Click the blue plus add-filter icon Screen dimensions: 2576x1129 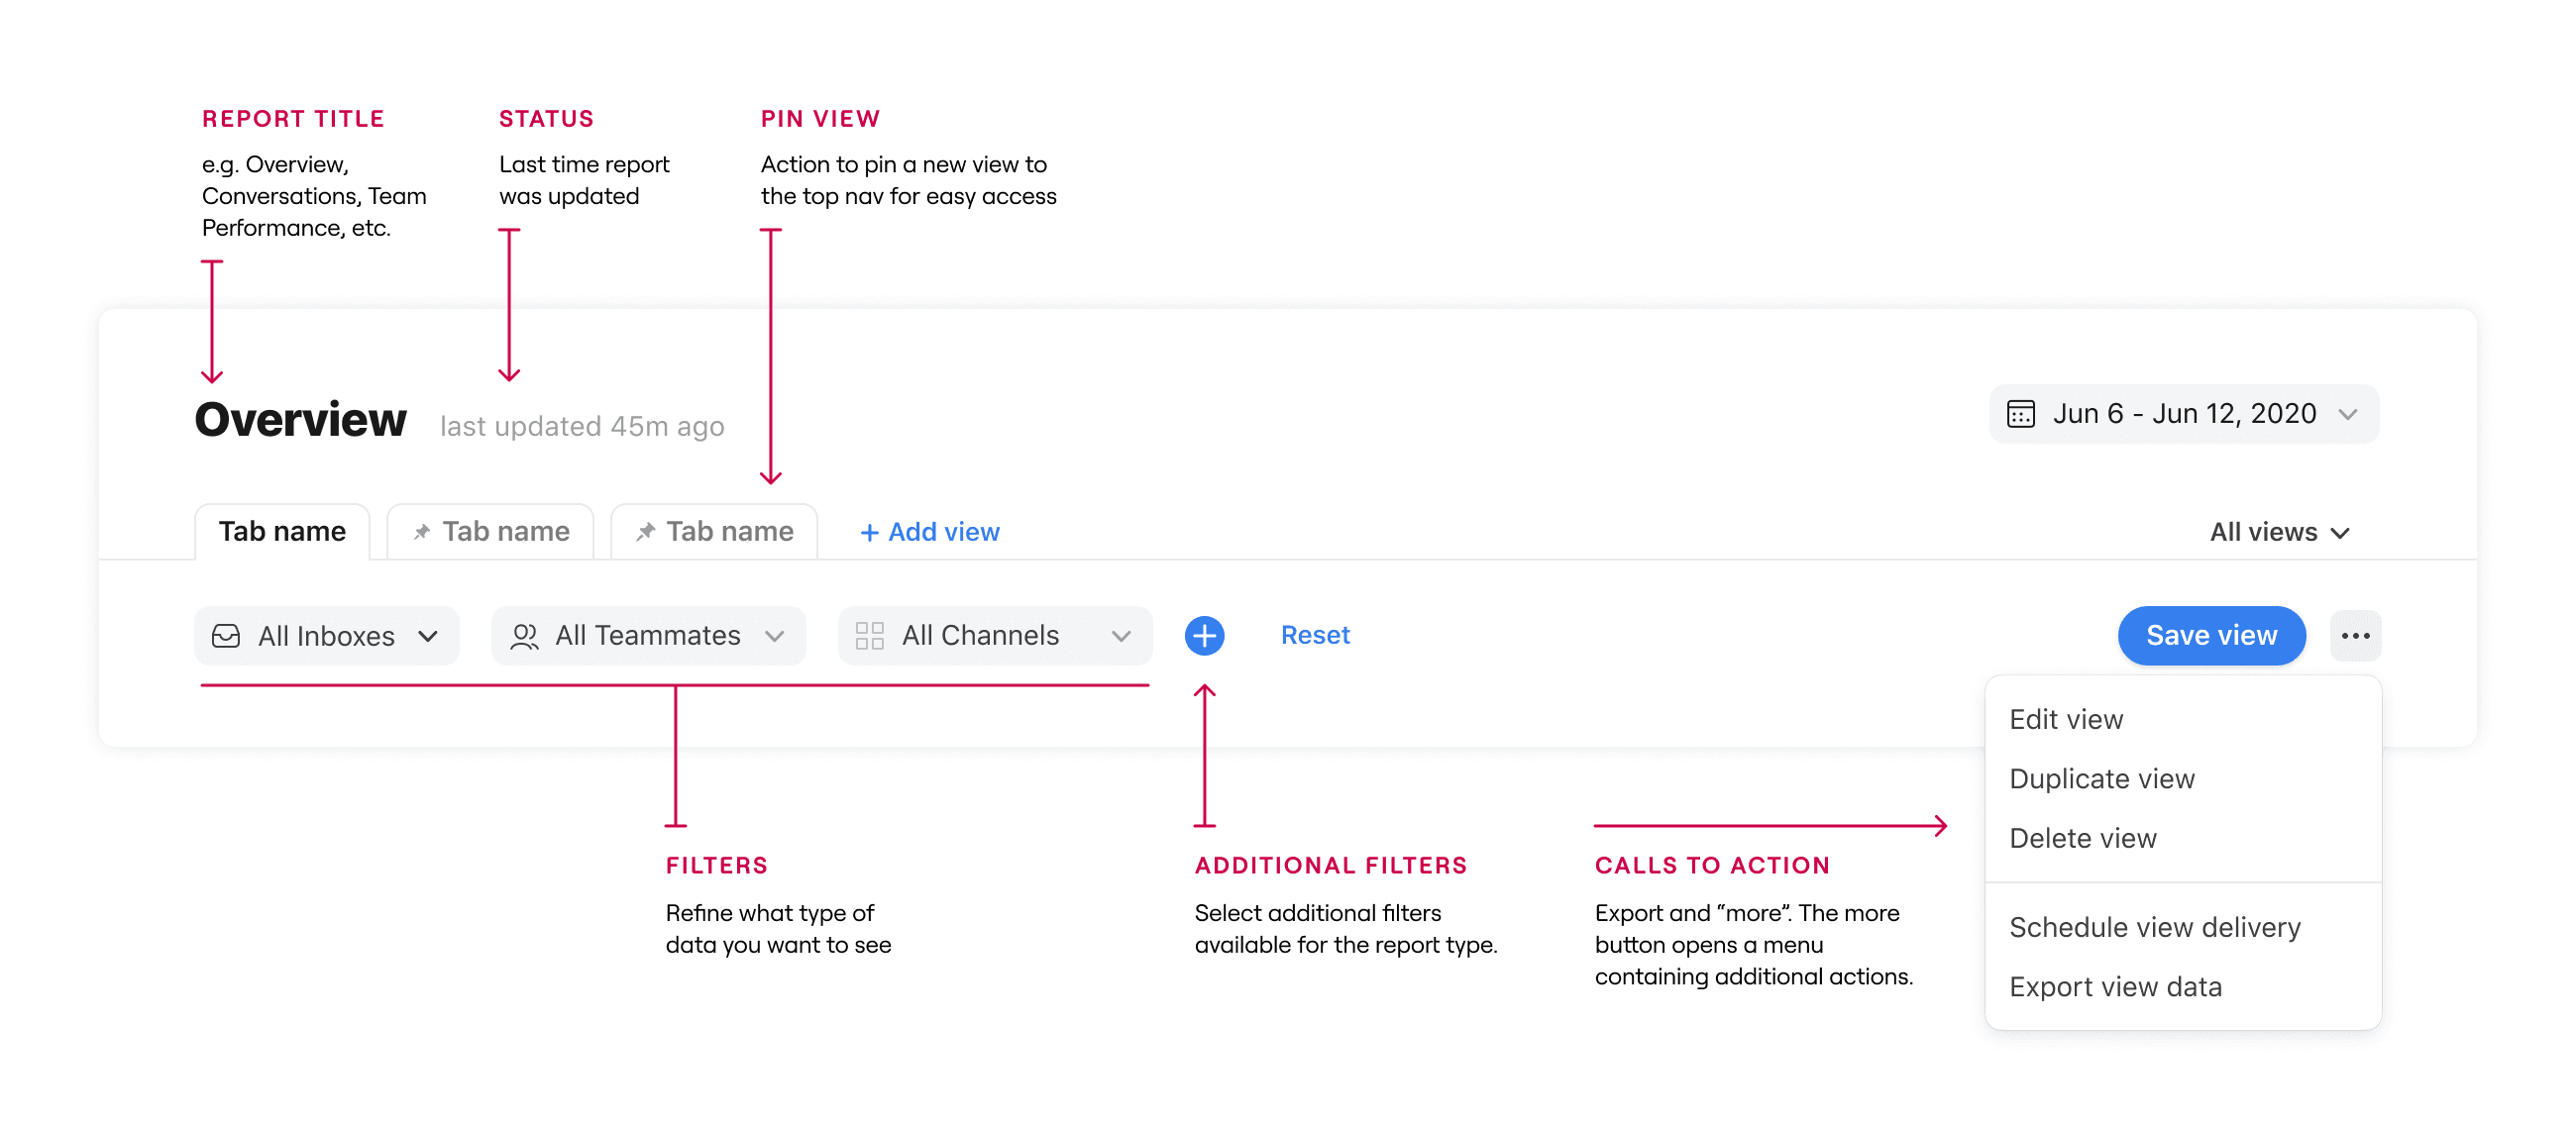point(1204,635)
